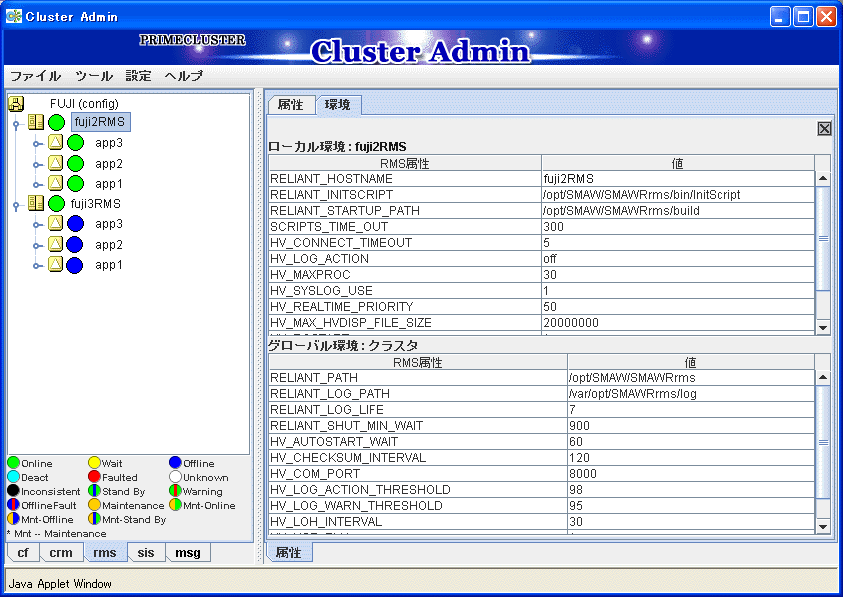Click the FUJI cluster config icon
The width and height of the screenshot is (843, 597).
[x=17, y=104]
